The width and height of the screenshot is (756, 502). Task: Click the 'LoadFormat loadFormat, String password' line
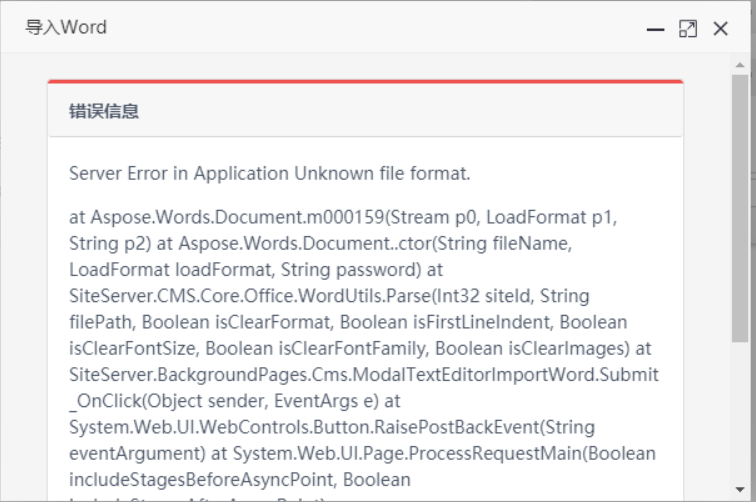tap(256, 270)
